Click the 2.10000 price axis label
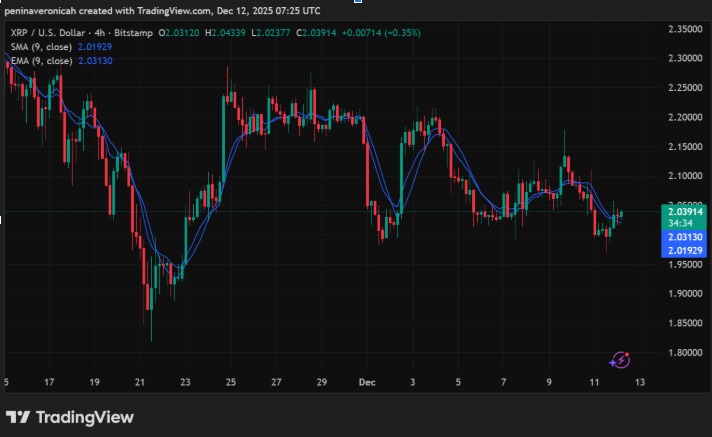 click(x=685, y=176)
